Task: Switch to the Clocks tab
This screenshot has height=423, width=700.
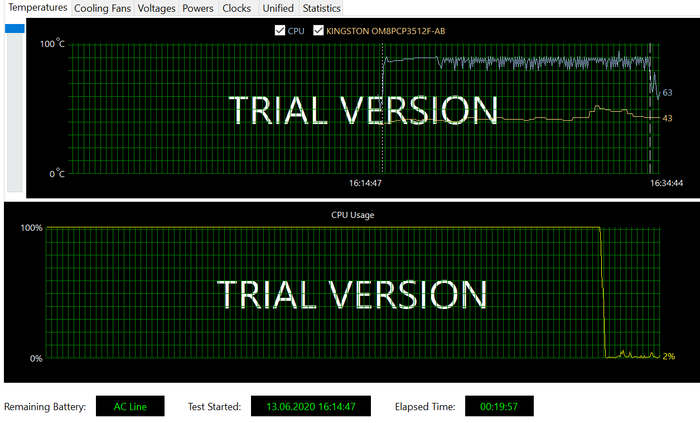Action: coord(237,8)
